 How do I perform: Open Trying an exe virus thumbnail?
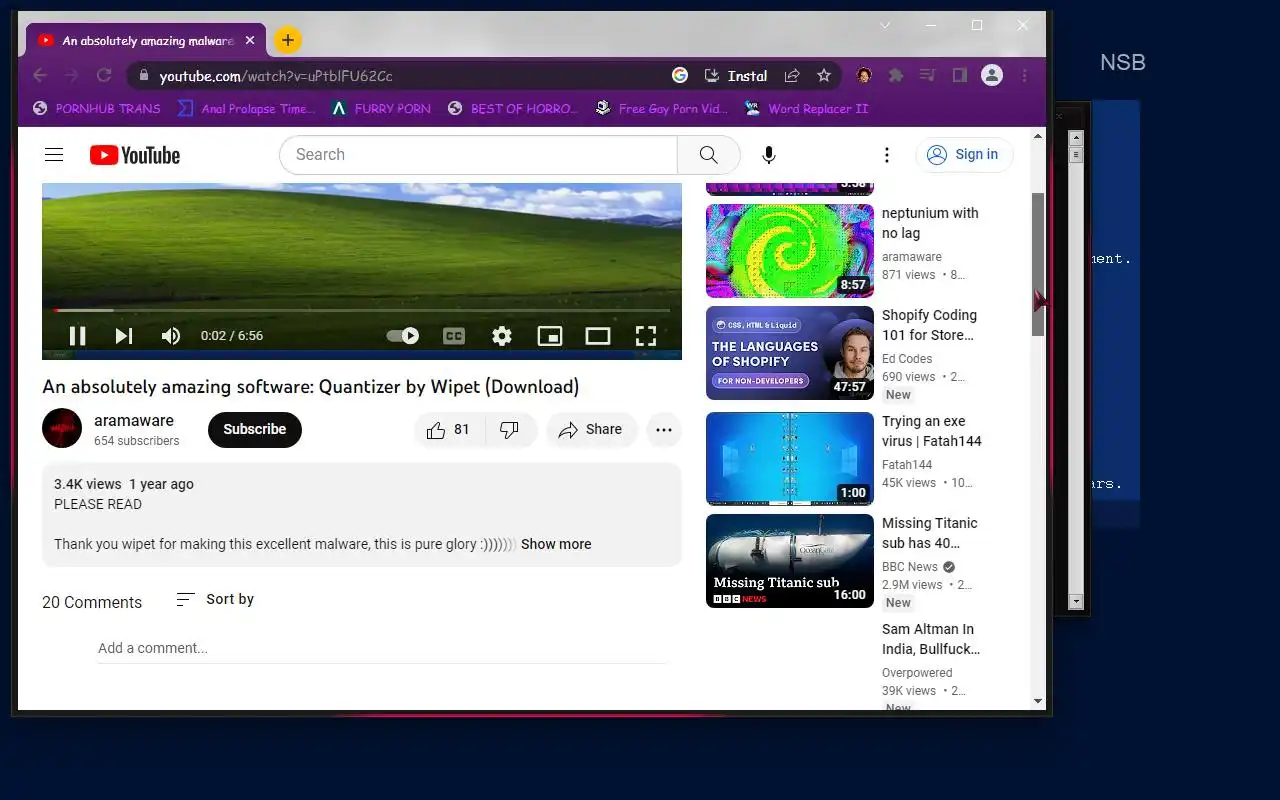(790, 459)
